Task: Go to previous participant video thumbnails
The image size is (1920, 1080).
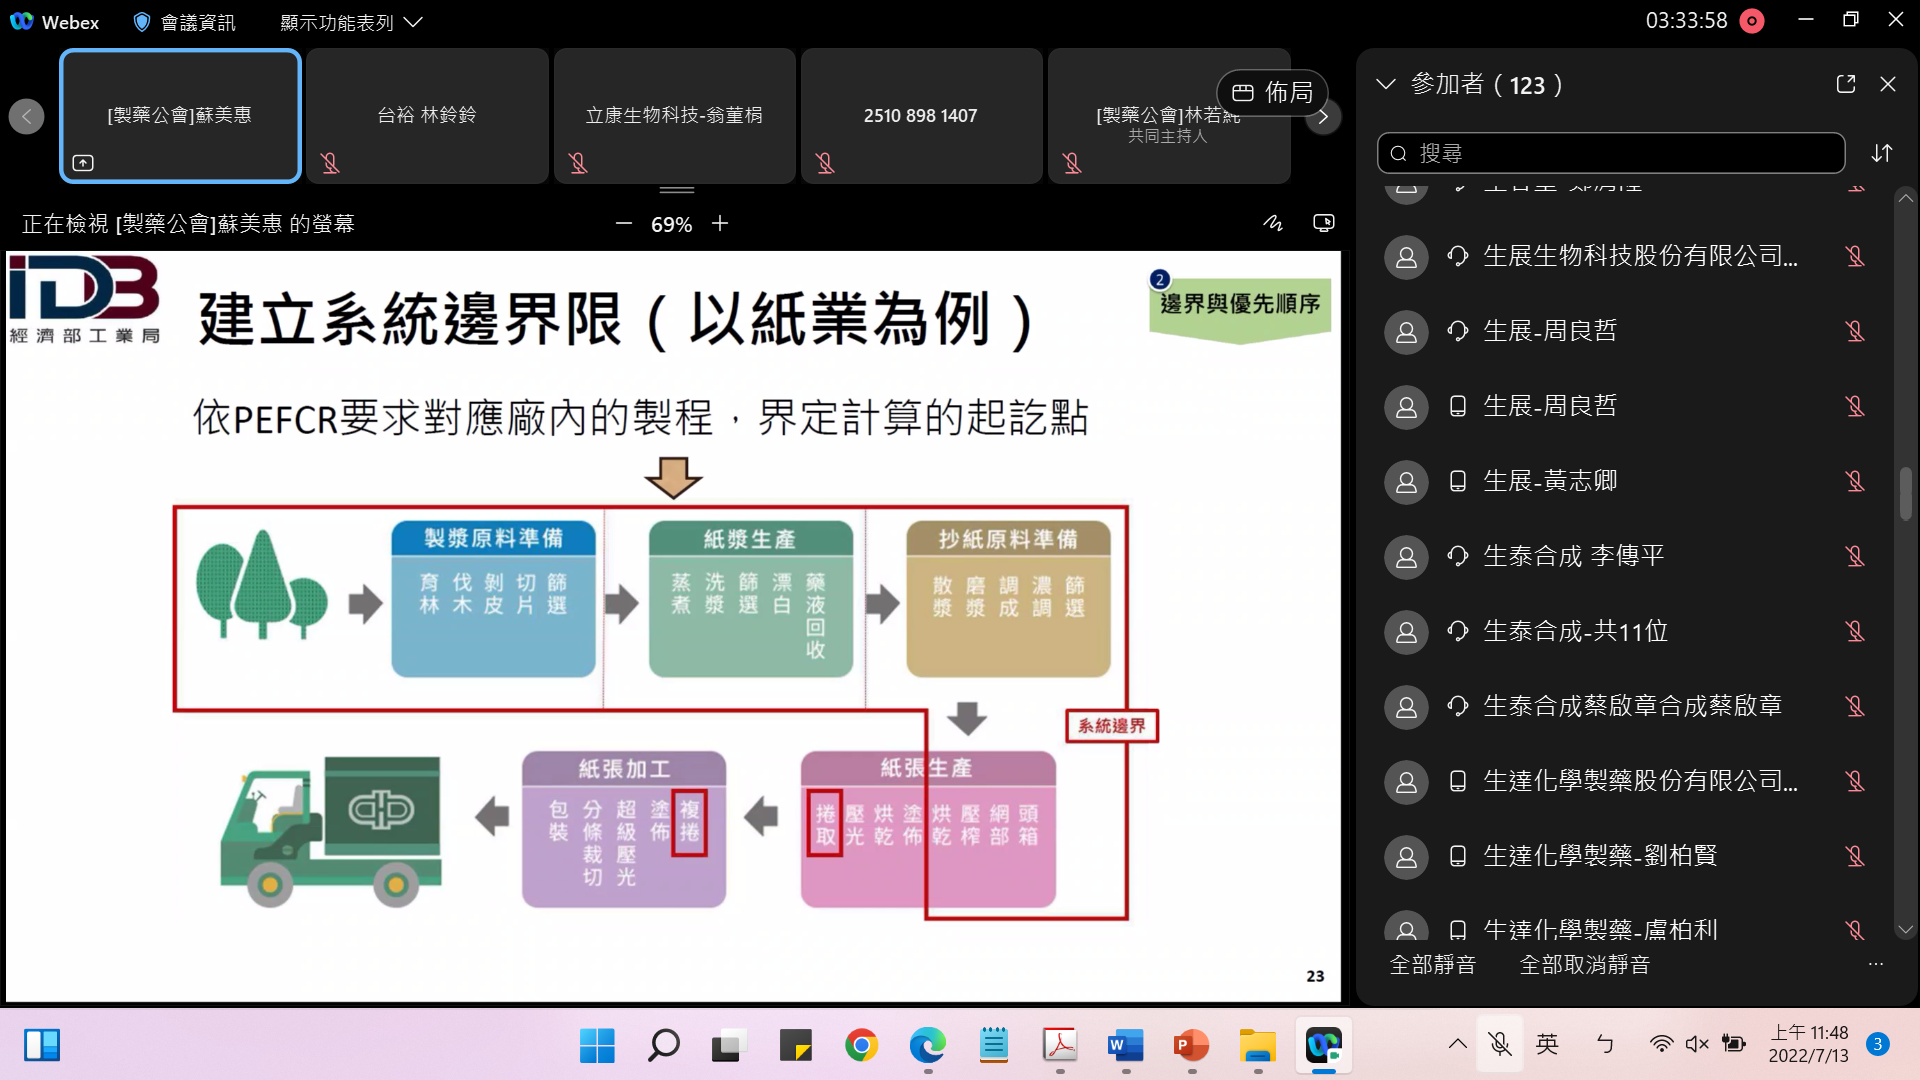Action: (x=27, y=117)
